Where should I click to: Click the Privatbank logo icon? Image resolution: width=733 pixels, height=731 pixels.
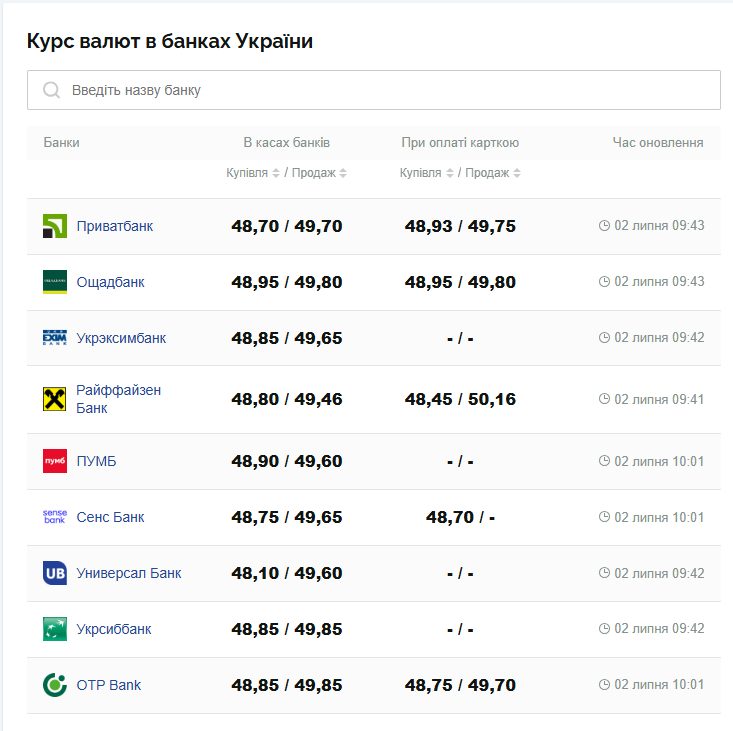point(55,226)
